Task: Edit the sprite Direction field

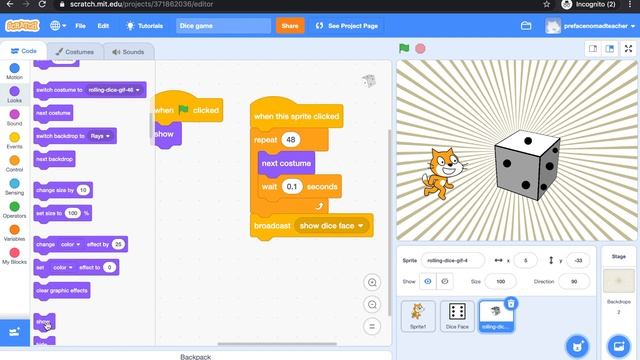Action: (x=574, y=282)
